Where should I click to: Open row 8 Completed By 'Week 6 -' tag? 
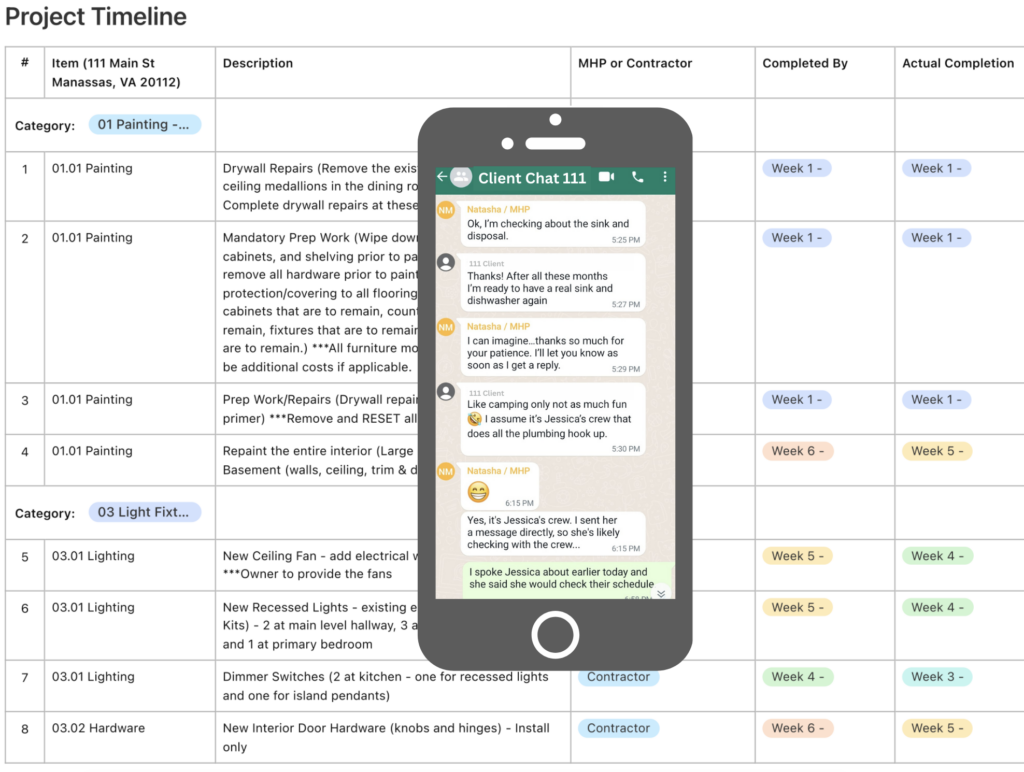(797, 729)
